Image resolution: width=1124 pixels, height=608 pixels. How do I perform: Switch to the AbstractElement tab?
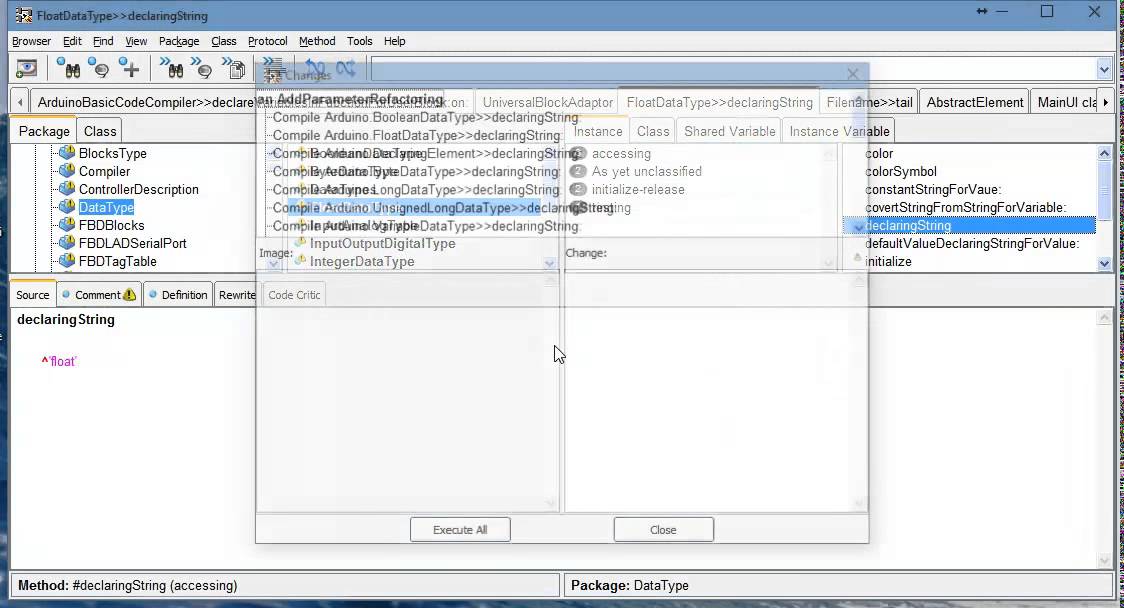[975, 102]
